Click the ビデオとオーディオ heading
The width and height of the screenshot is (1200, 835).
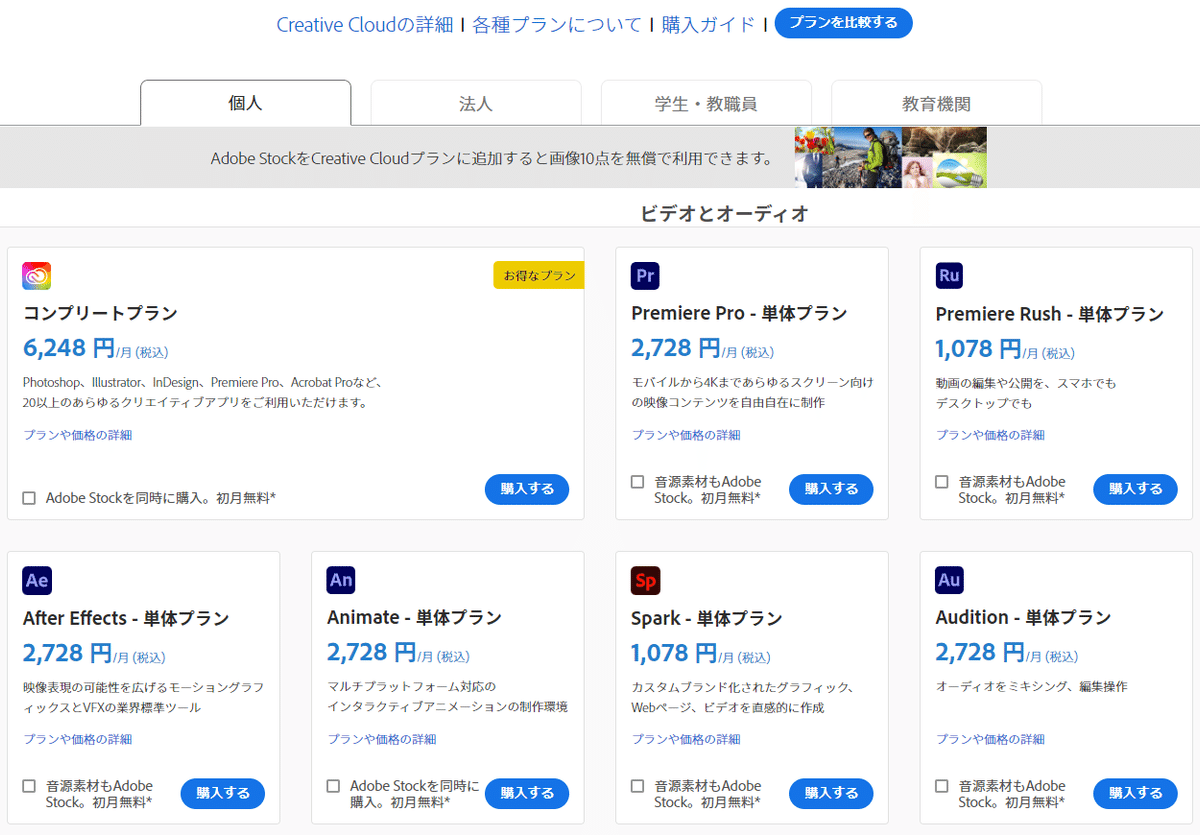[724, 213]
